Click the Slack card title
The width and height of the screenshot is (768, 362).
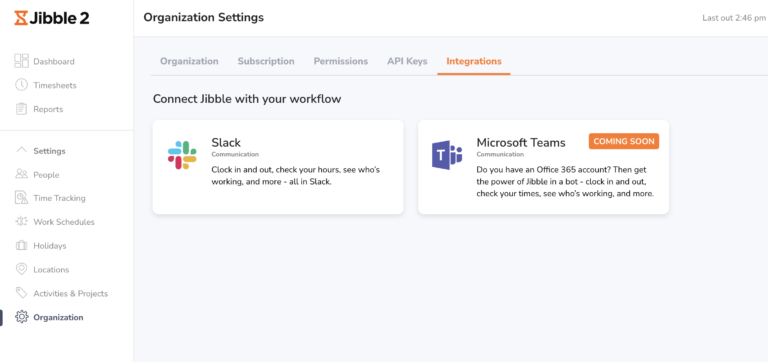pyautogui.click(x=226, y=143)
